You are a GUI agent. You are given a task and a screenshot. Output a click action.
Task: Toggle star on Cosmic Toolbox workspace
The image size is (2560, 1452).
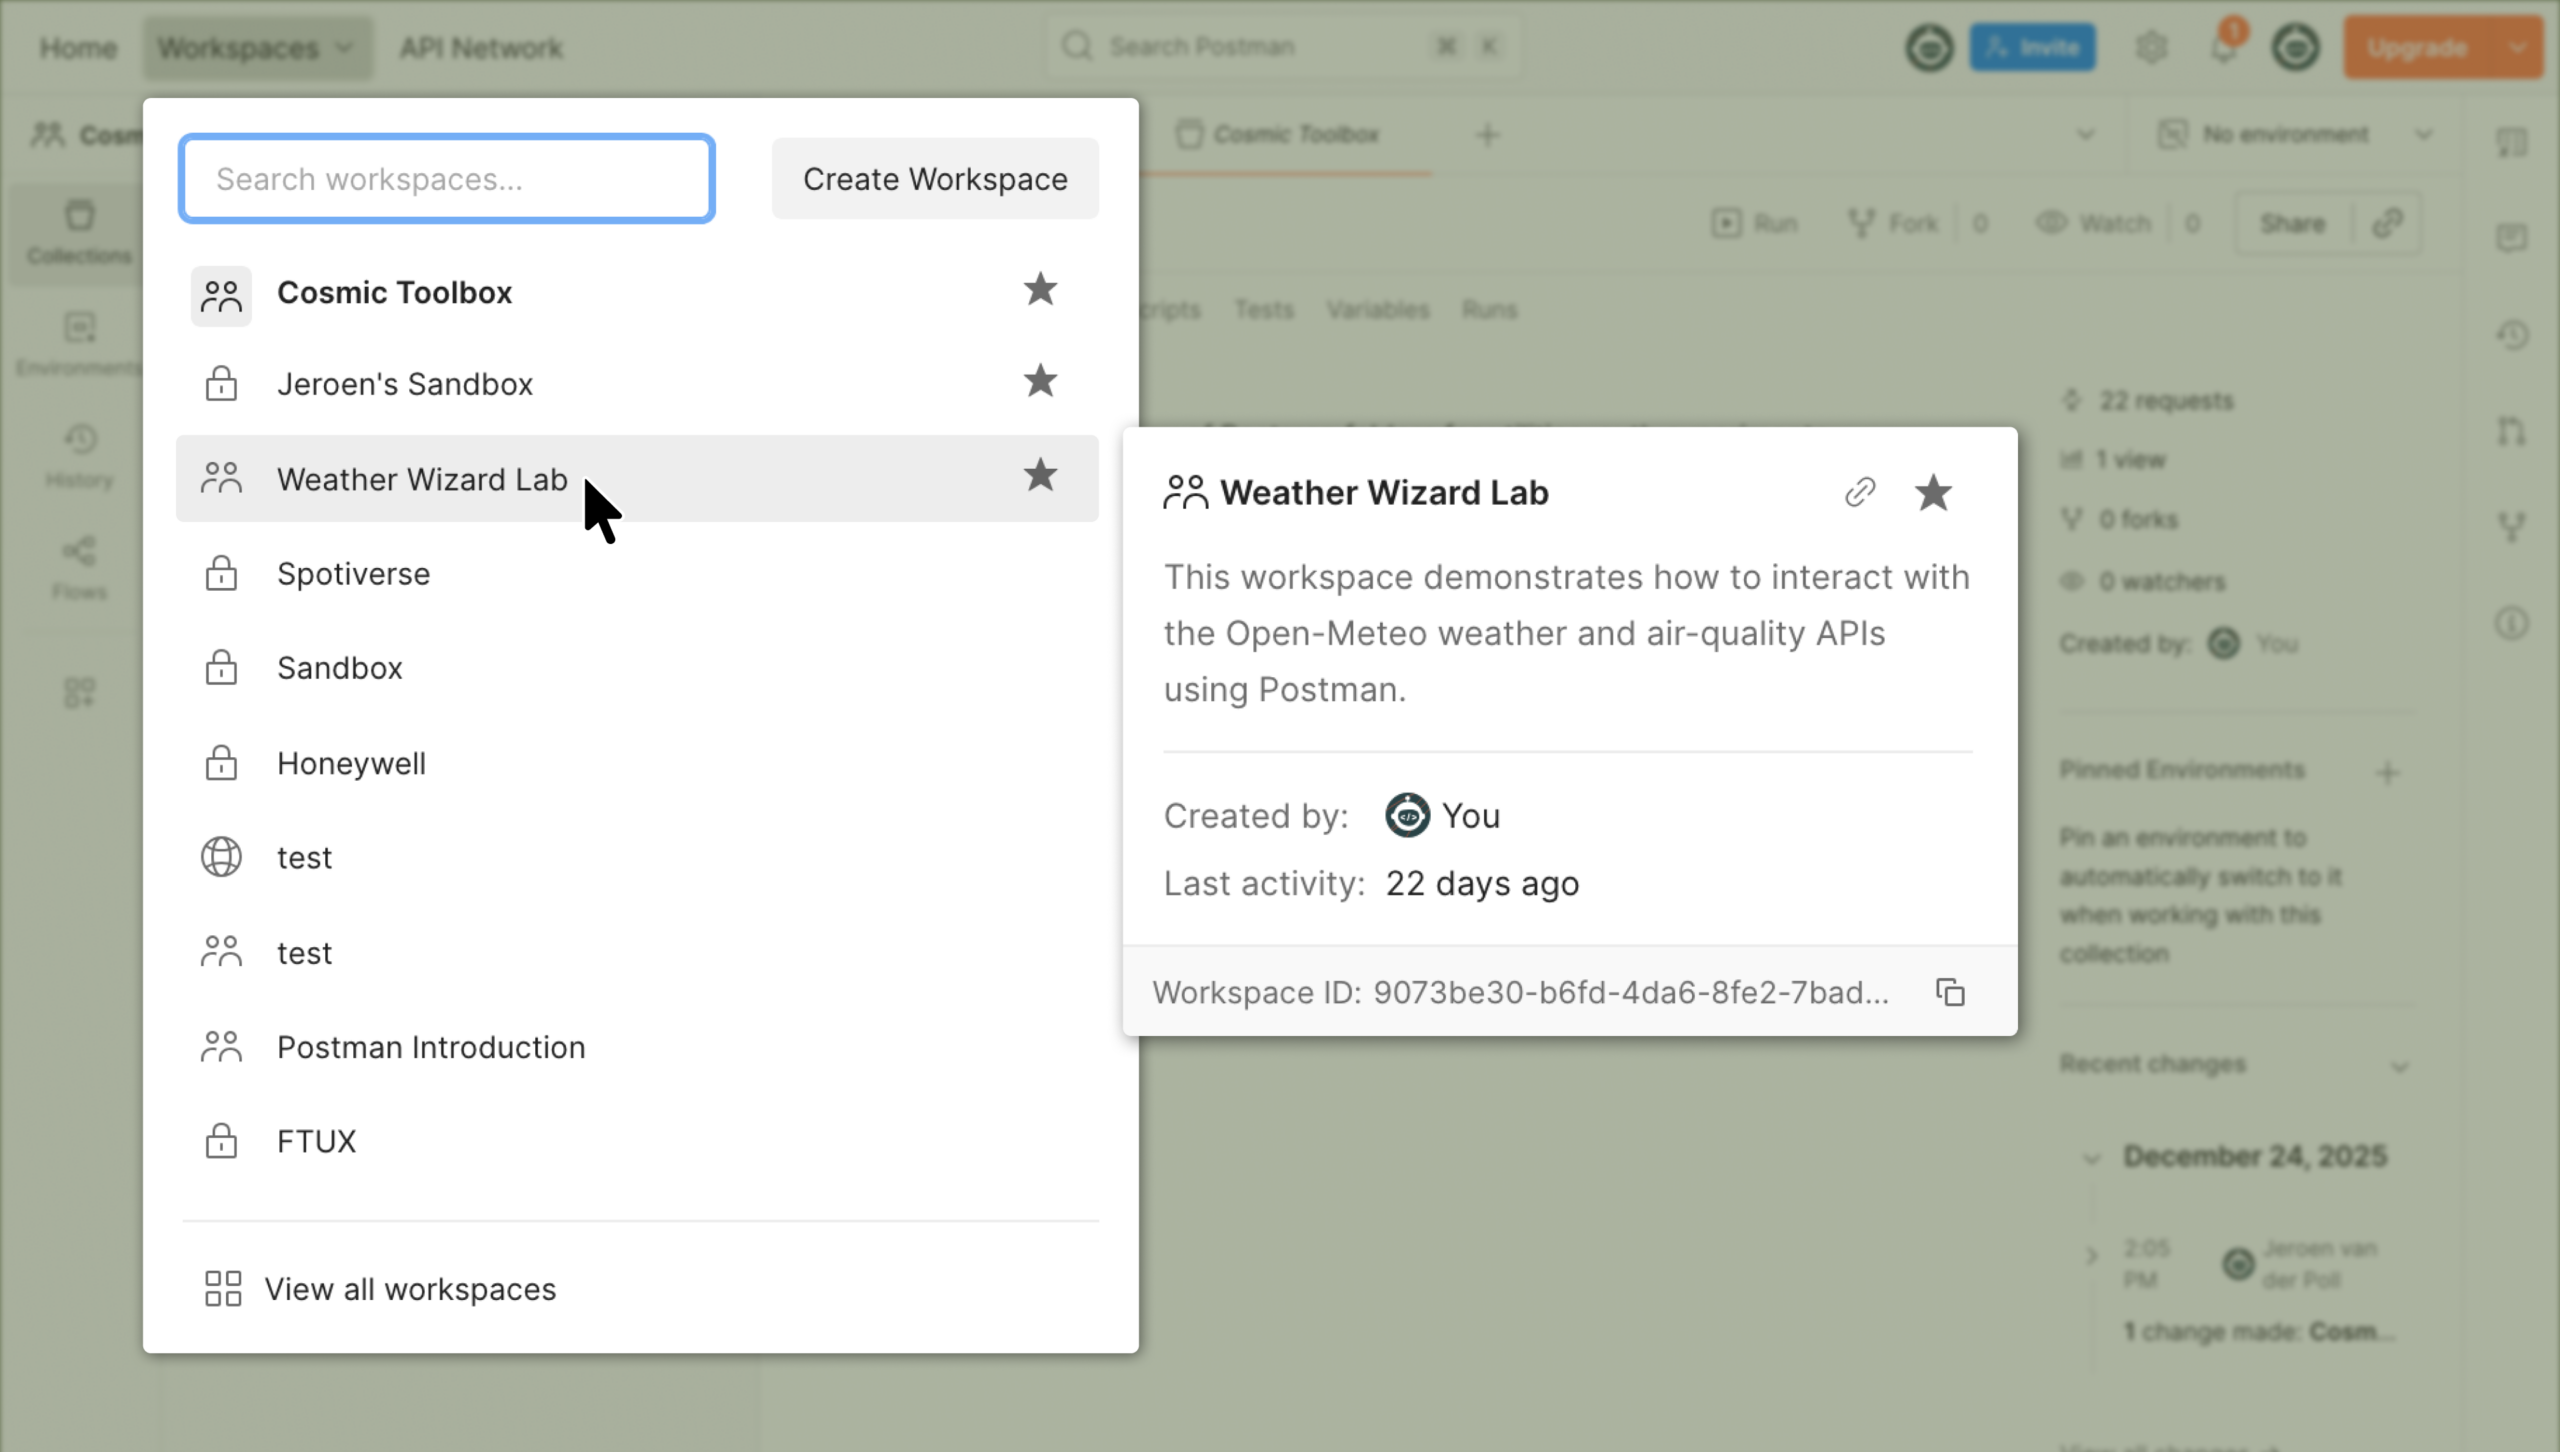(1040, 291)
